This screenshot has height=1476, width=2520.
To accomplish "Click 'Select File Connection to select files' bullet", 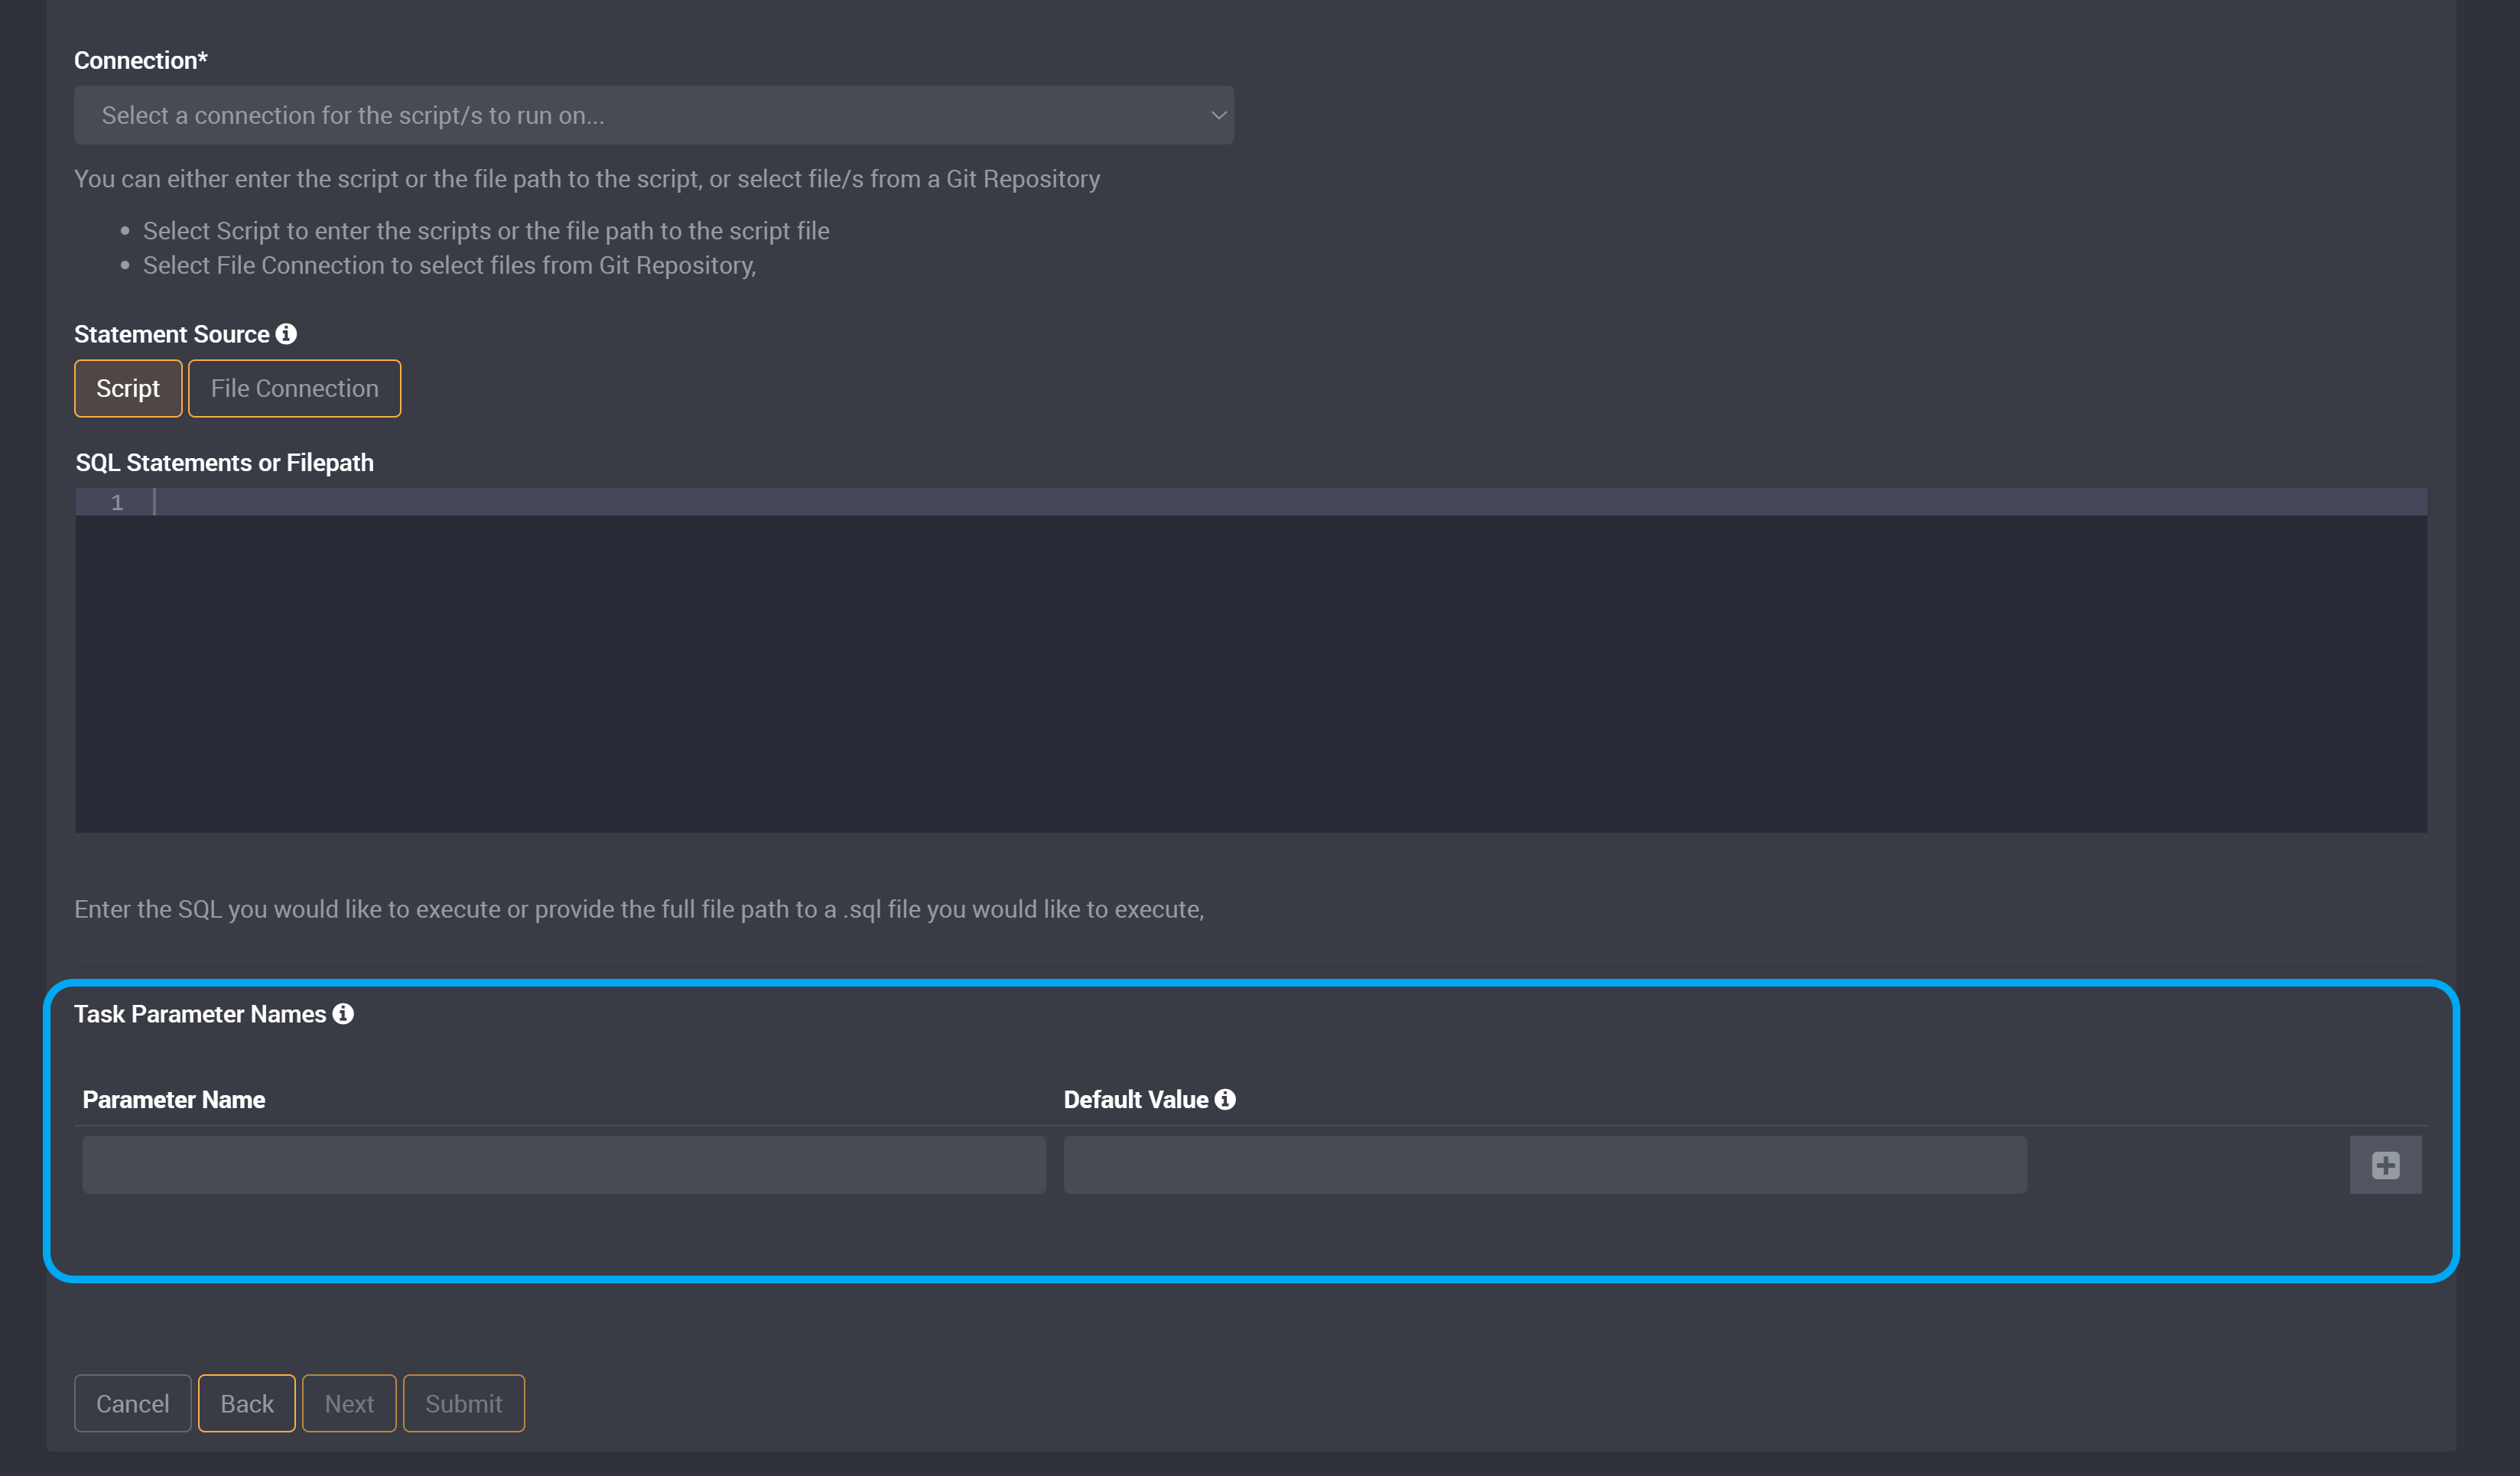I will coord(449,266).
